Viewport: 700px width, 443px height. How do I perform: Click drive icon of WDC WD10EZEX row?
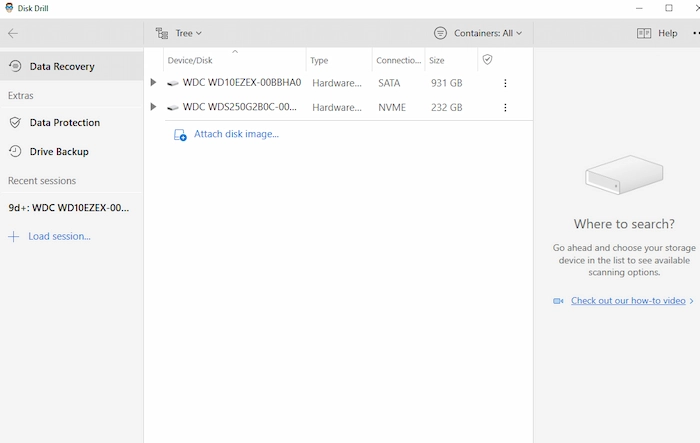coord(173,83)
